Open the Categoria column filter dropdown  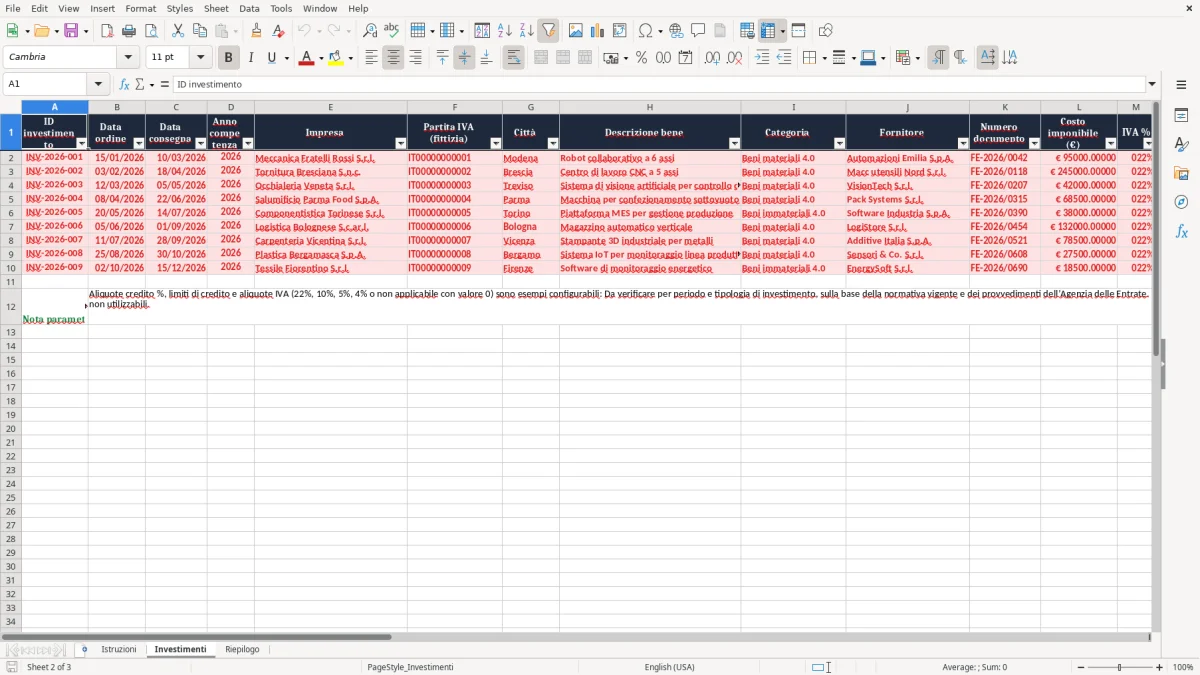839,144
